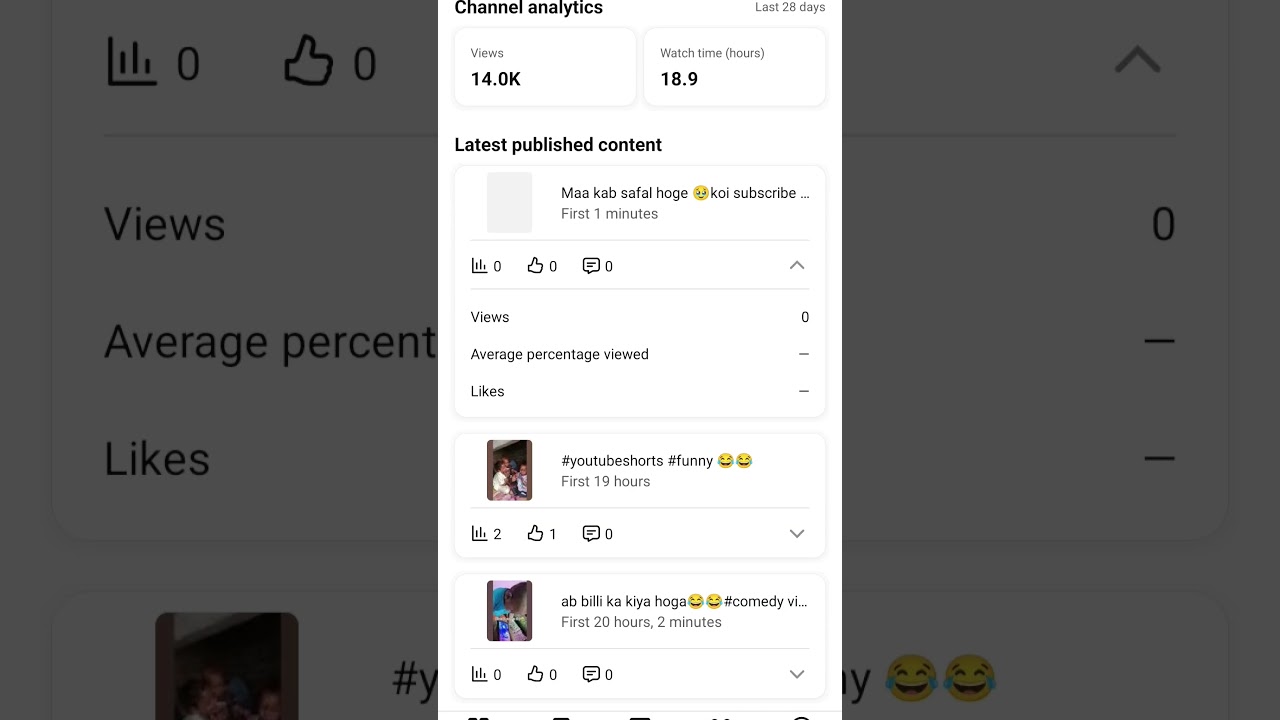The width and height of the screenshot is (1280, 720).
Task: Click comment icon on ab billi ka kiya video
Action: [591, 674]
